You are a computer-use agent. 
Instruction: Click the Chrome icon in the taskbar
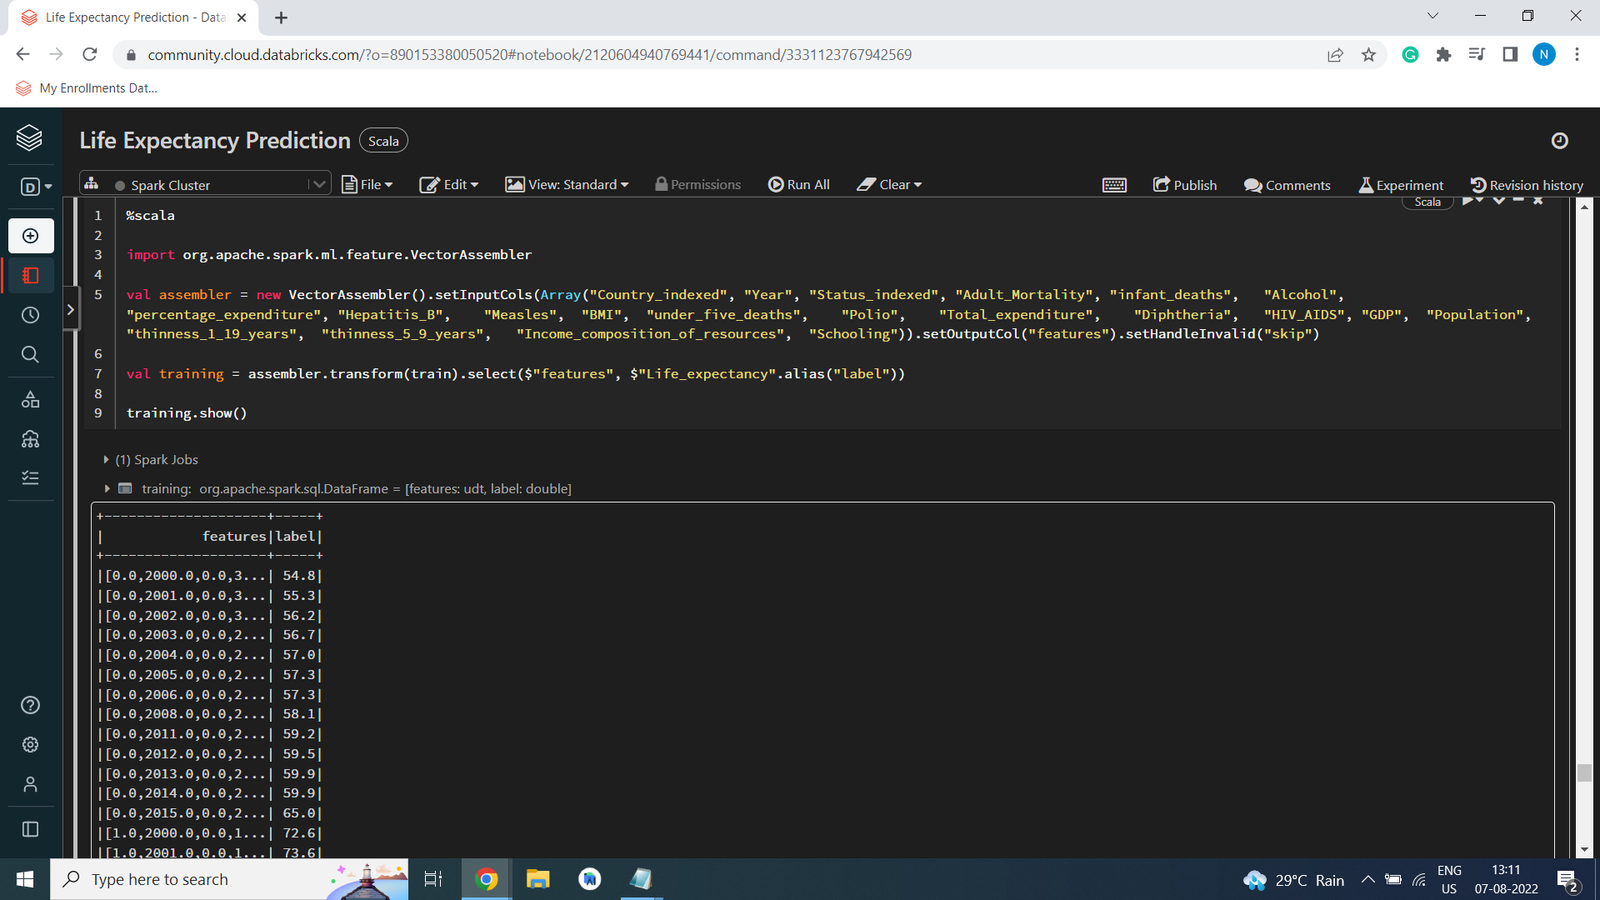click(487, 879)
